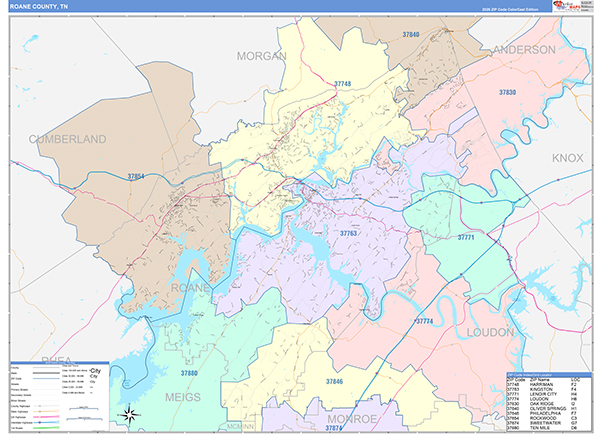Click the large 'City' legend sample text
This screenshot has width=600, height=434.
tap(96, 371)
